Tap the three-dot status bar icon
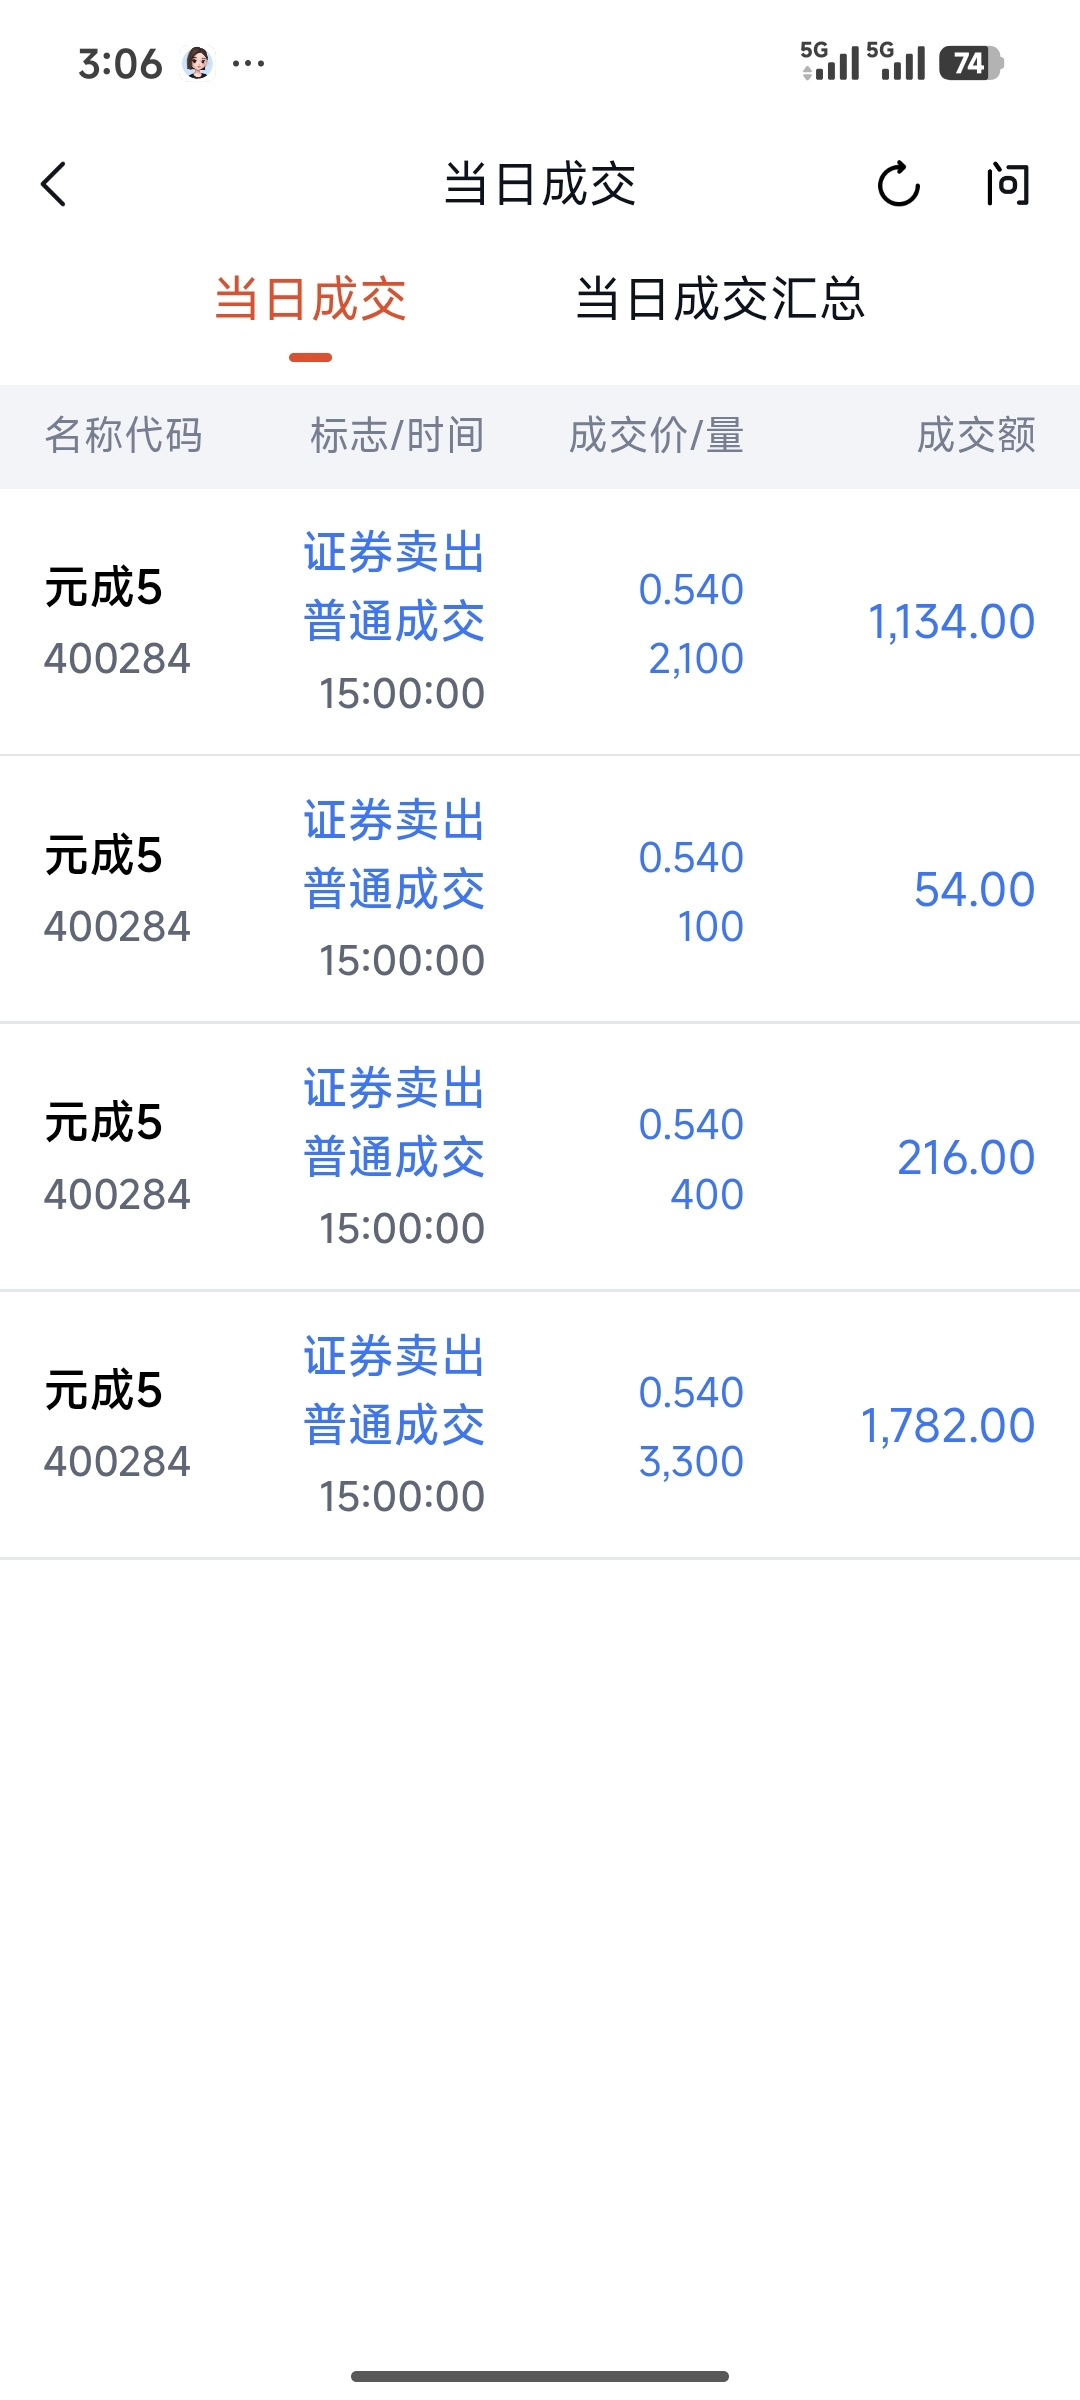The height and width of the screenshot is (2400, 1080). pyautogui.click(x=248, y=64)
